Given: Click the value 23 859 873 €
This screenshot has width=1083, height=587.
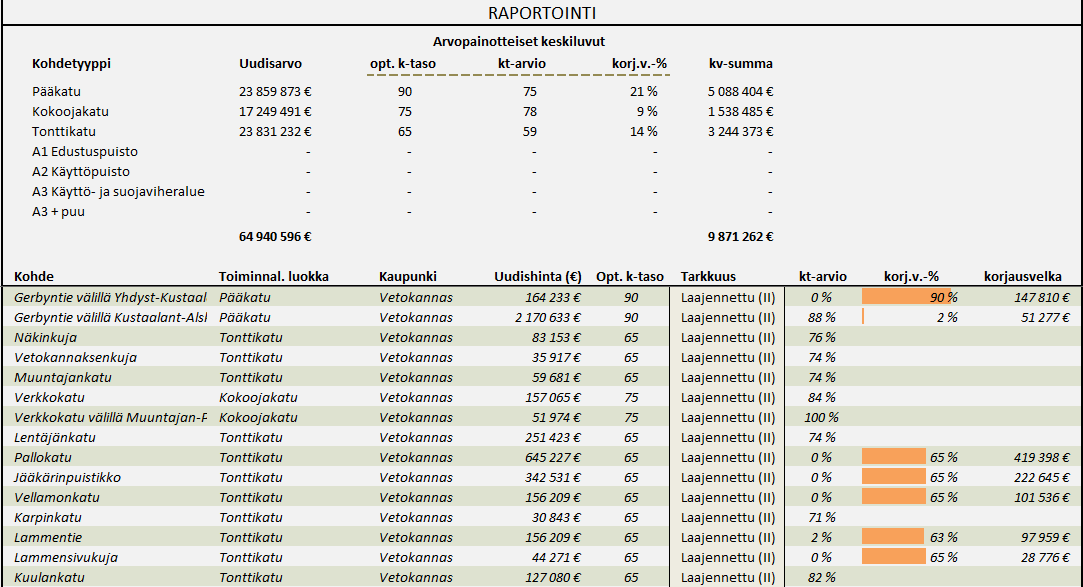Looking at the screenshot, I should pyautogui.click(x=275, y=91).
